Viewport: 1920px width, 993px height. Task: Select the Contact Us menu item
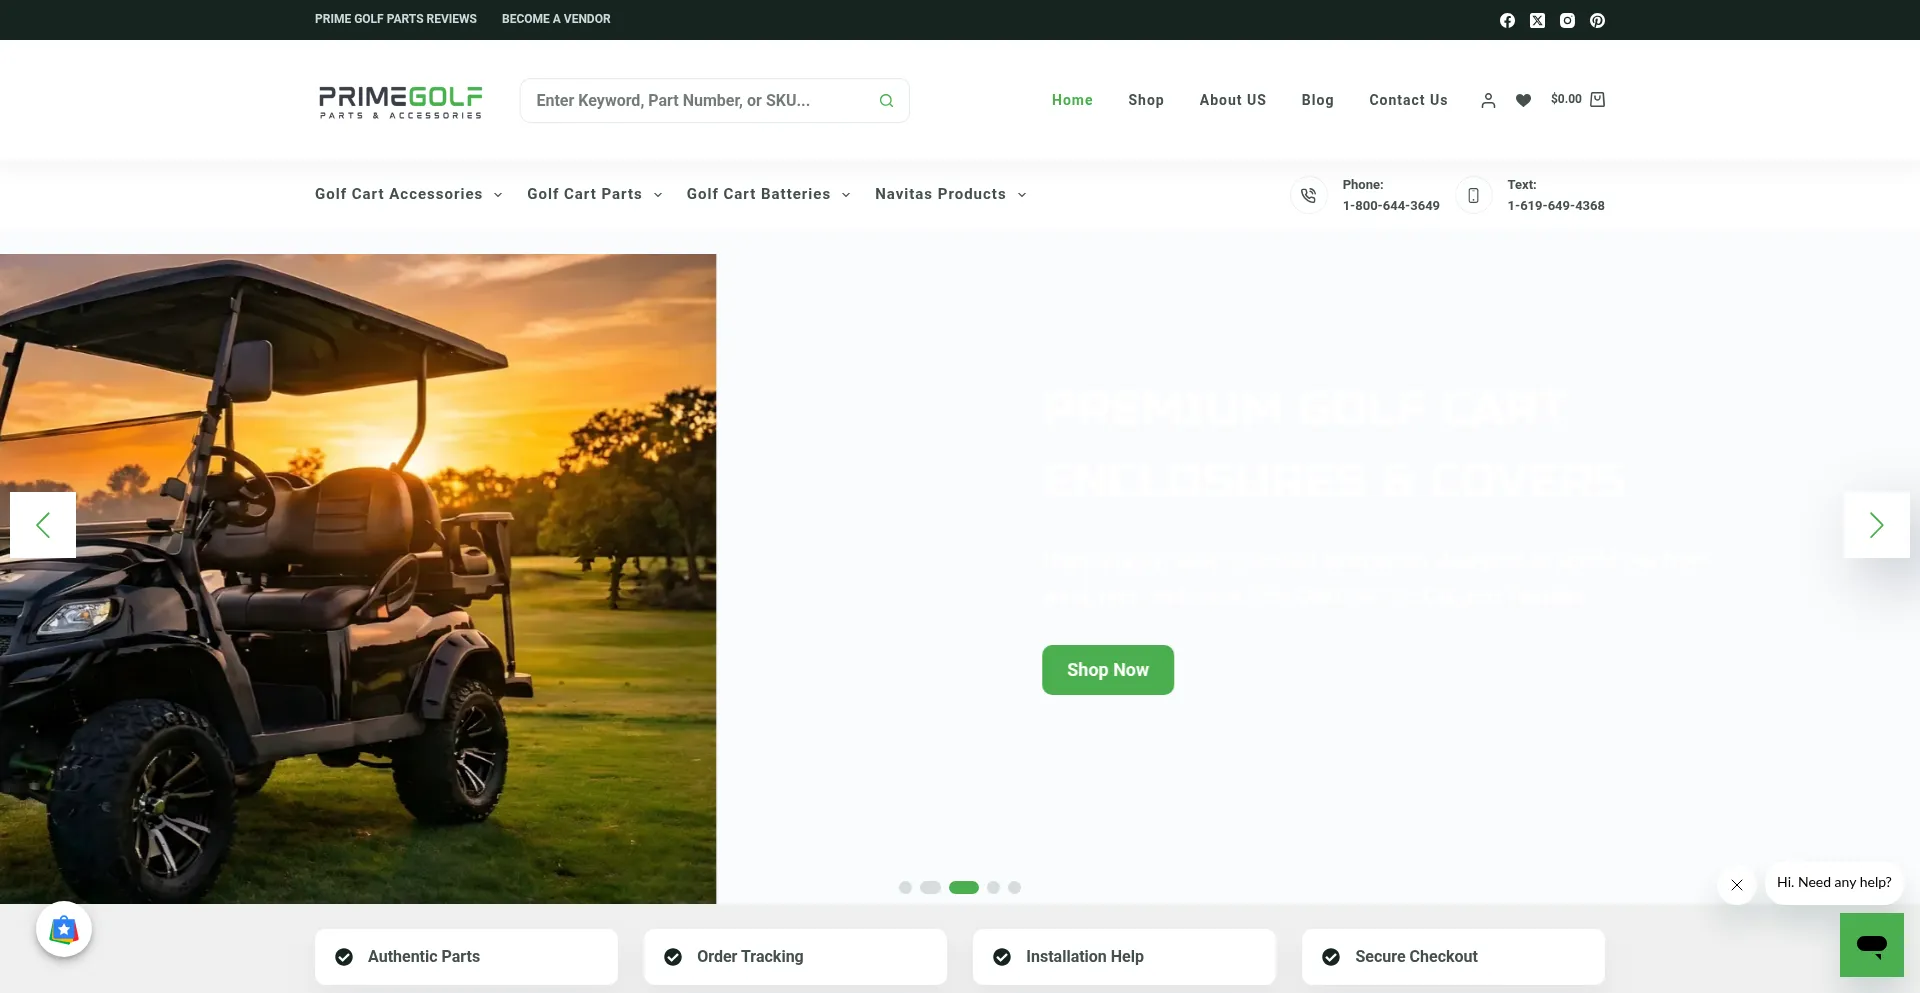click(1407, 100)
